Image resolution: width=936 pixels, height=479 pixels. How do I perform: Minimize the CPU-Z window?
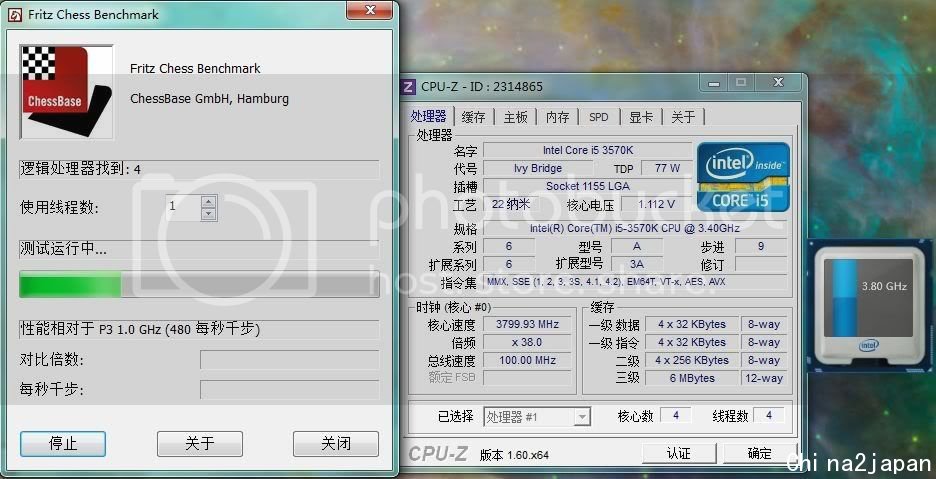pos(713,83)
